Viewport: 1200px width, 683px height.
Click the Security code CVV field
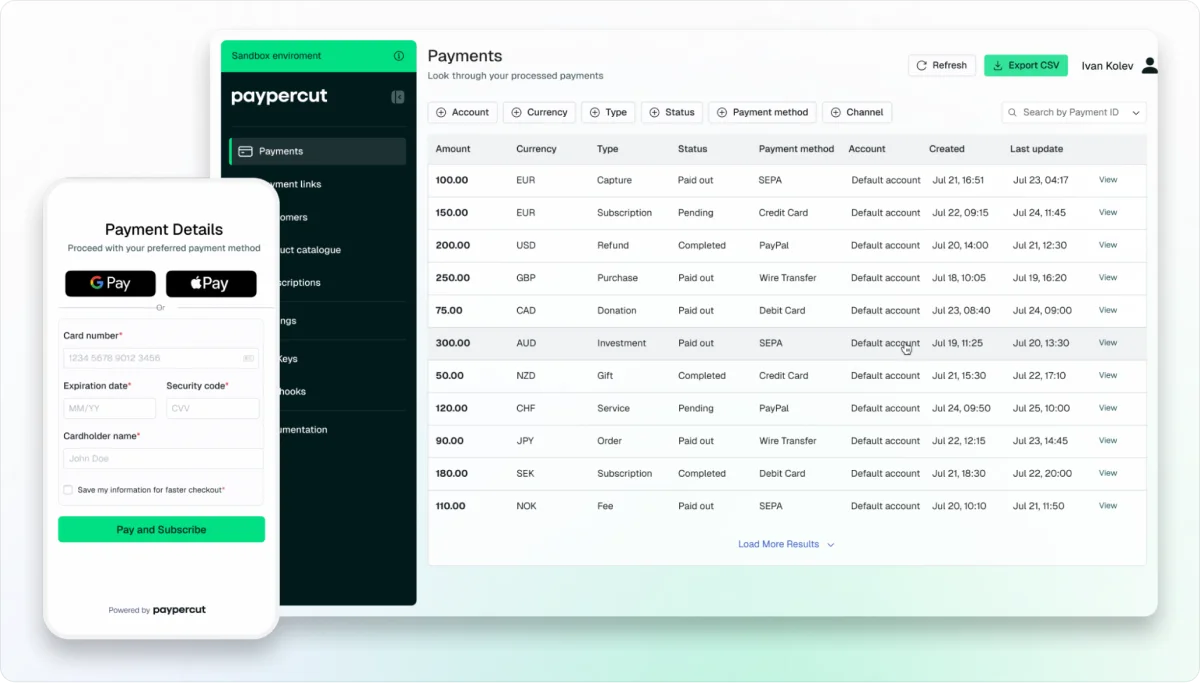pyautogui.click(x=213, y=408)
